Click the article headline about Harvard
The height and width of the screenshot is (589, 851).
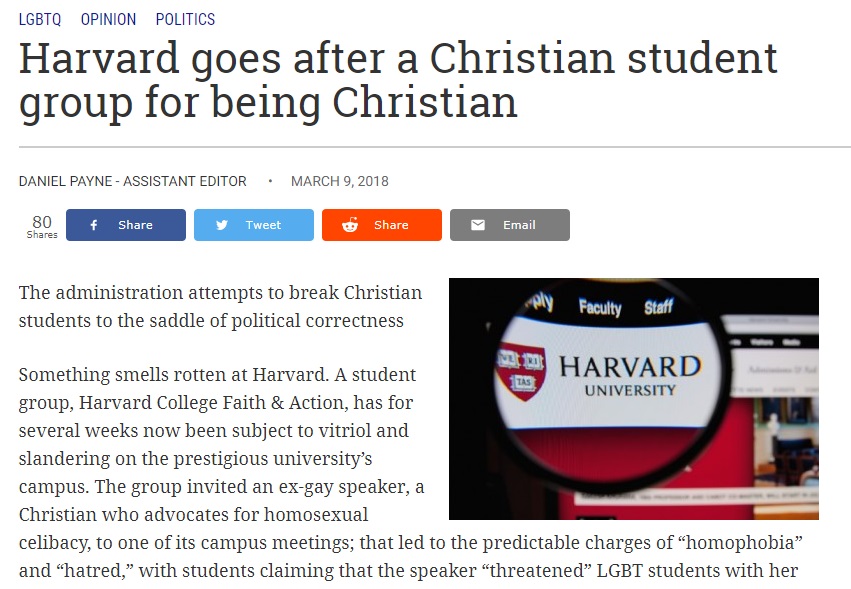[x=398, y=80]
